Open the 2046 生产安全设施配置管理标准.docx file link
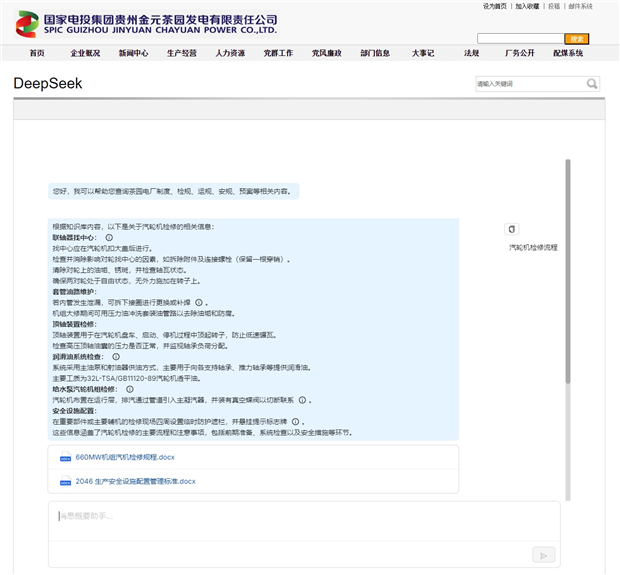The width and height of the screenshot is (620, 575). [x=136, y=481]
